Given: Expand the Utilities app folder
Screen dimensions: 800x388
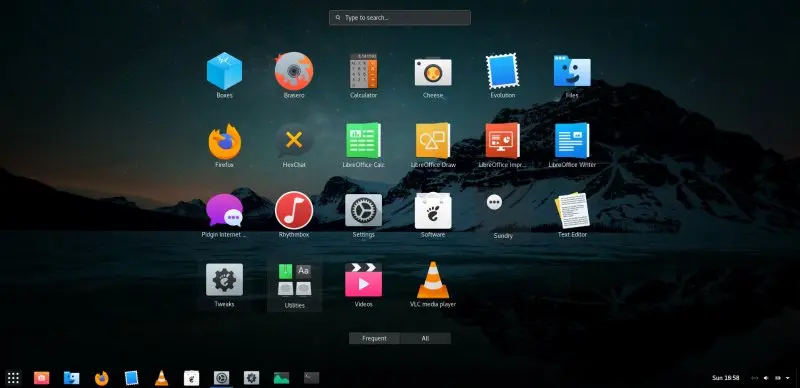Looking at the screenshot, I should coord(294,285).
